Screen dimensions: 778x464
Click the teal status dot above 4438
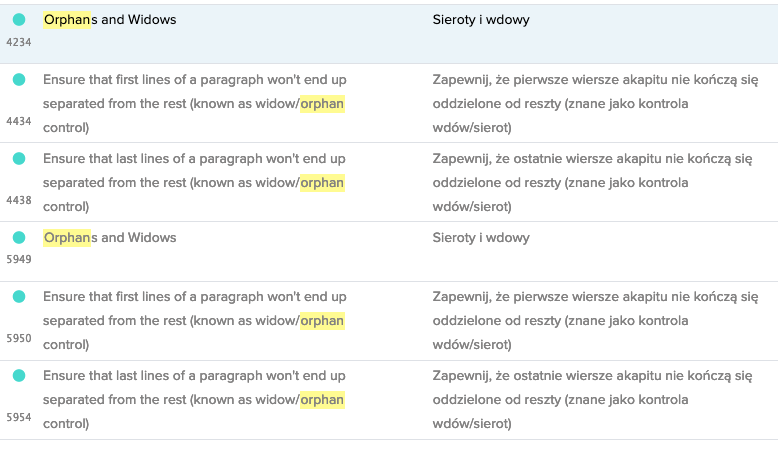pyautogui.click(x=19, y=159)
